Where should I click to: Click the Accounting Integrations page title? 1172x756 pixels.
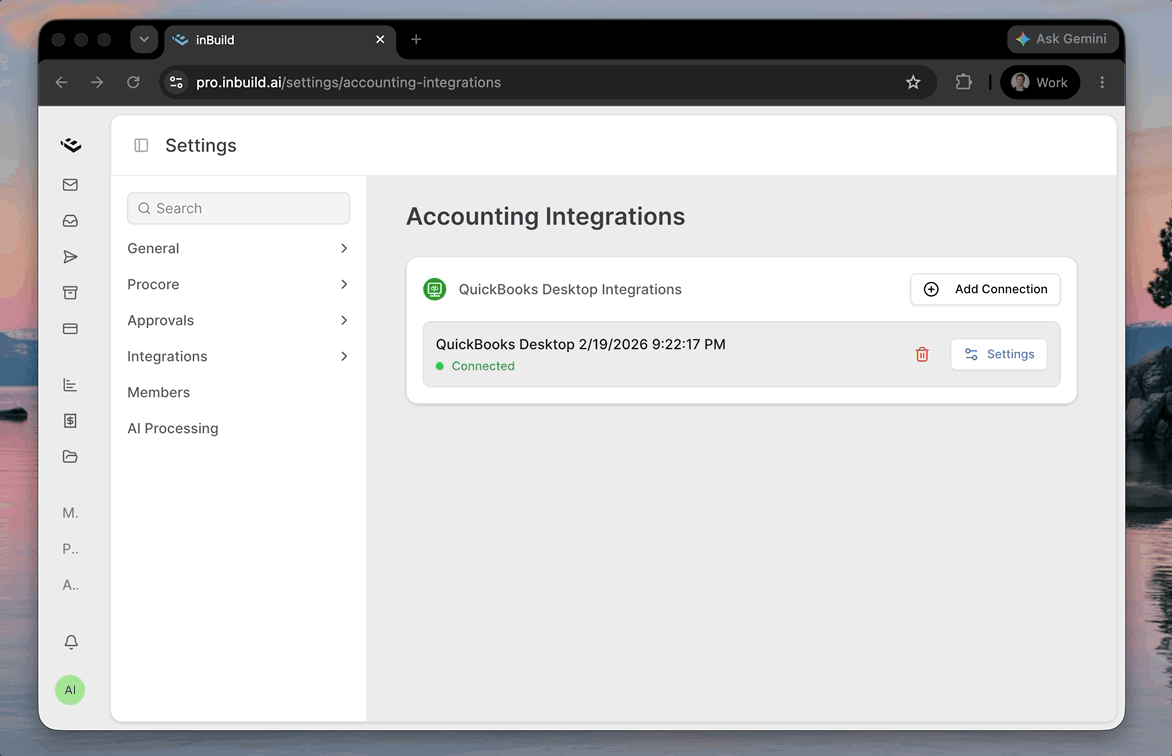546,216
